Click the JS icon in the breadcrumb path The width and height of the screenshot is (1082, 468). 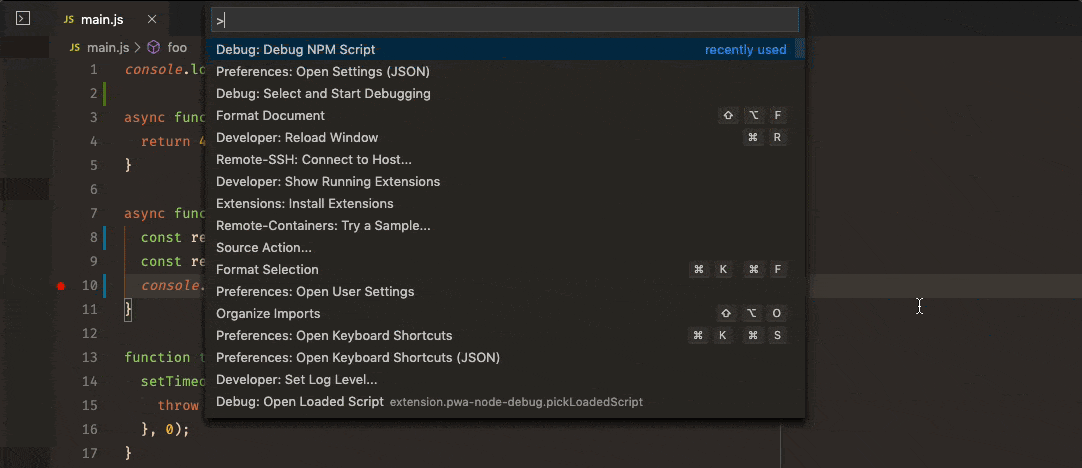(75, 47)
